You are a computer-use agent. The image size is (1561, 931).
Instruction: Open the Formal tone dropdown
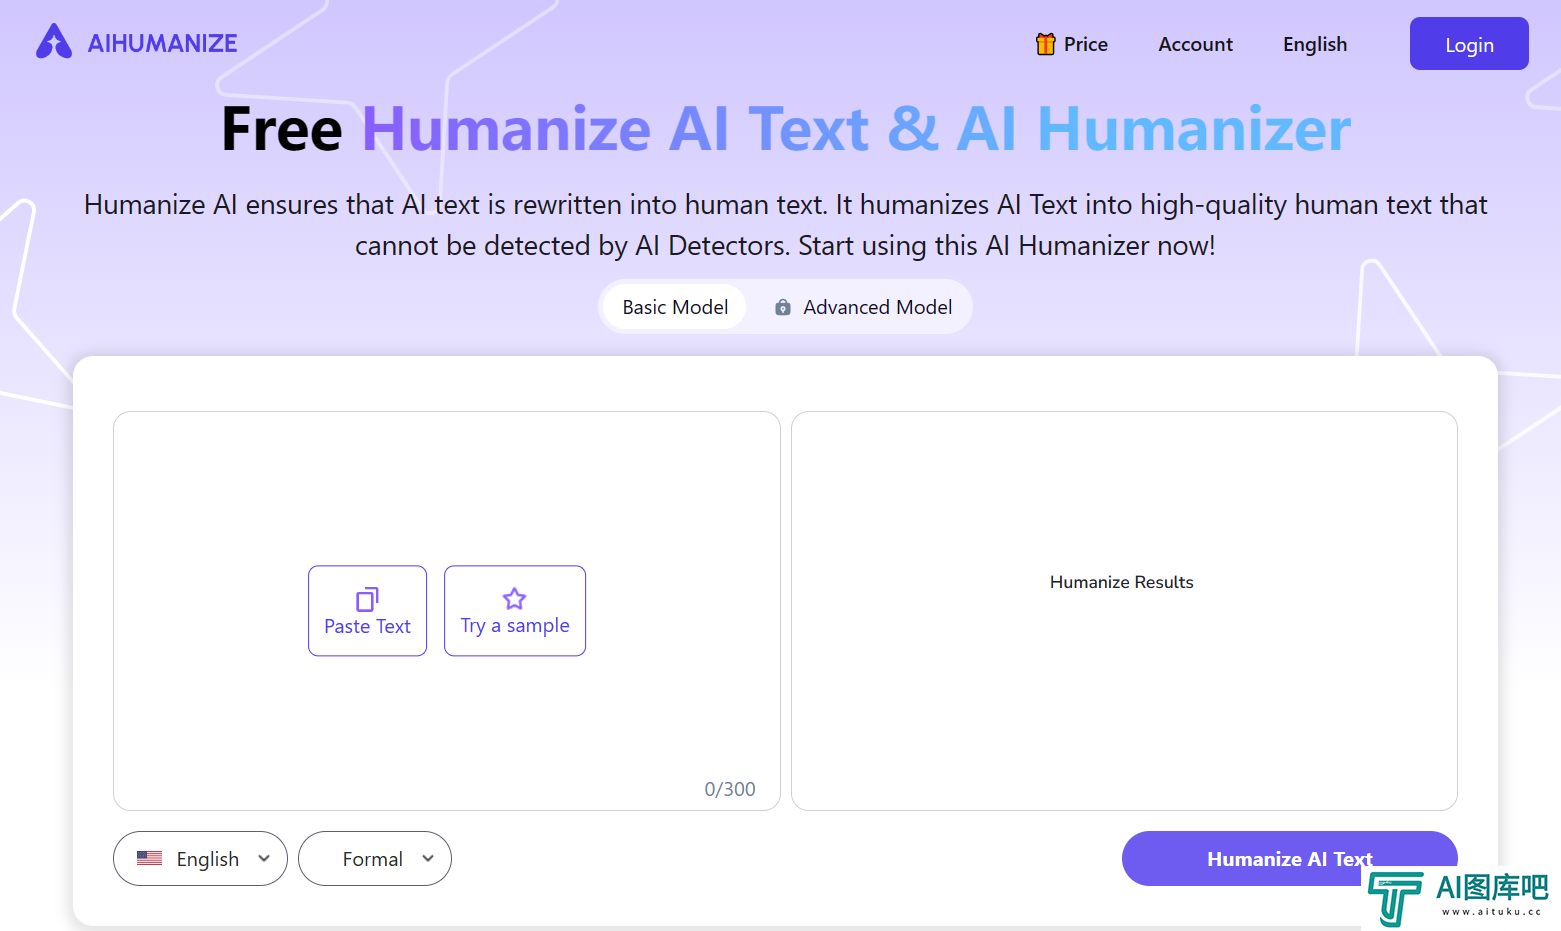[x=375, y=859]
